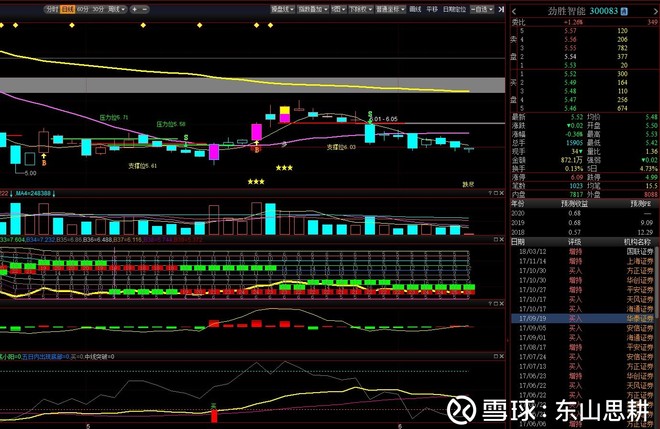Image resolution: width=660 pixels, height=429 pixels.
Task: Click buy level 1 price 5.52
Action: 570,74
